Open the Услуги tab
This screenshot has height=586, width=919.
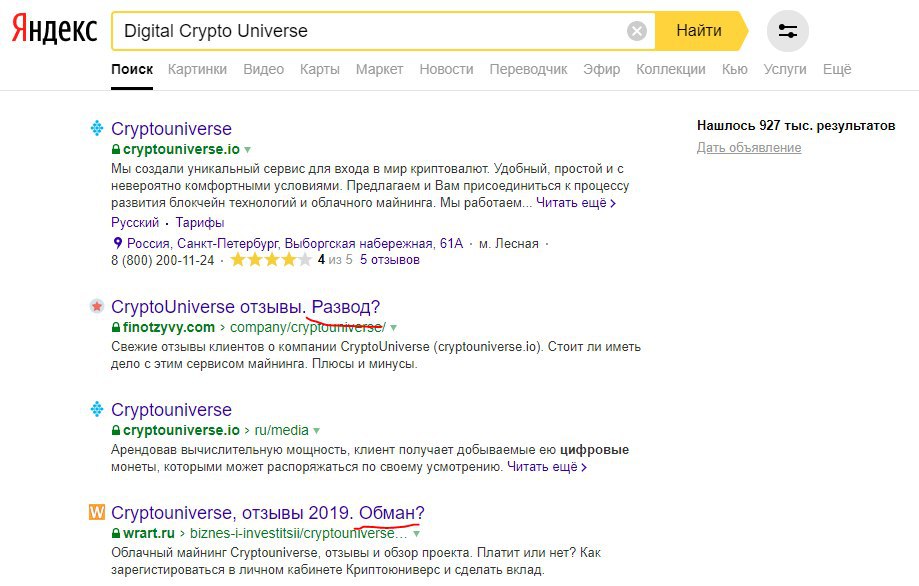[785, 69]
